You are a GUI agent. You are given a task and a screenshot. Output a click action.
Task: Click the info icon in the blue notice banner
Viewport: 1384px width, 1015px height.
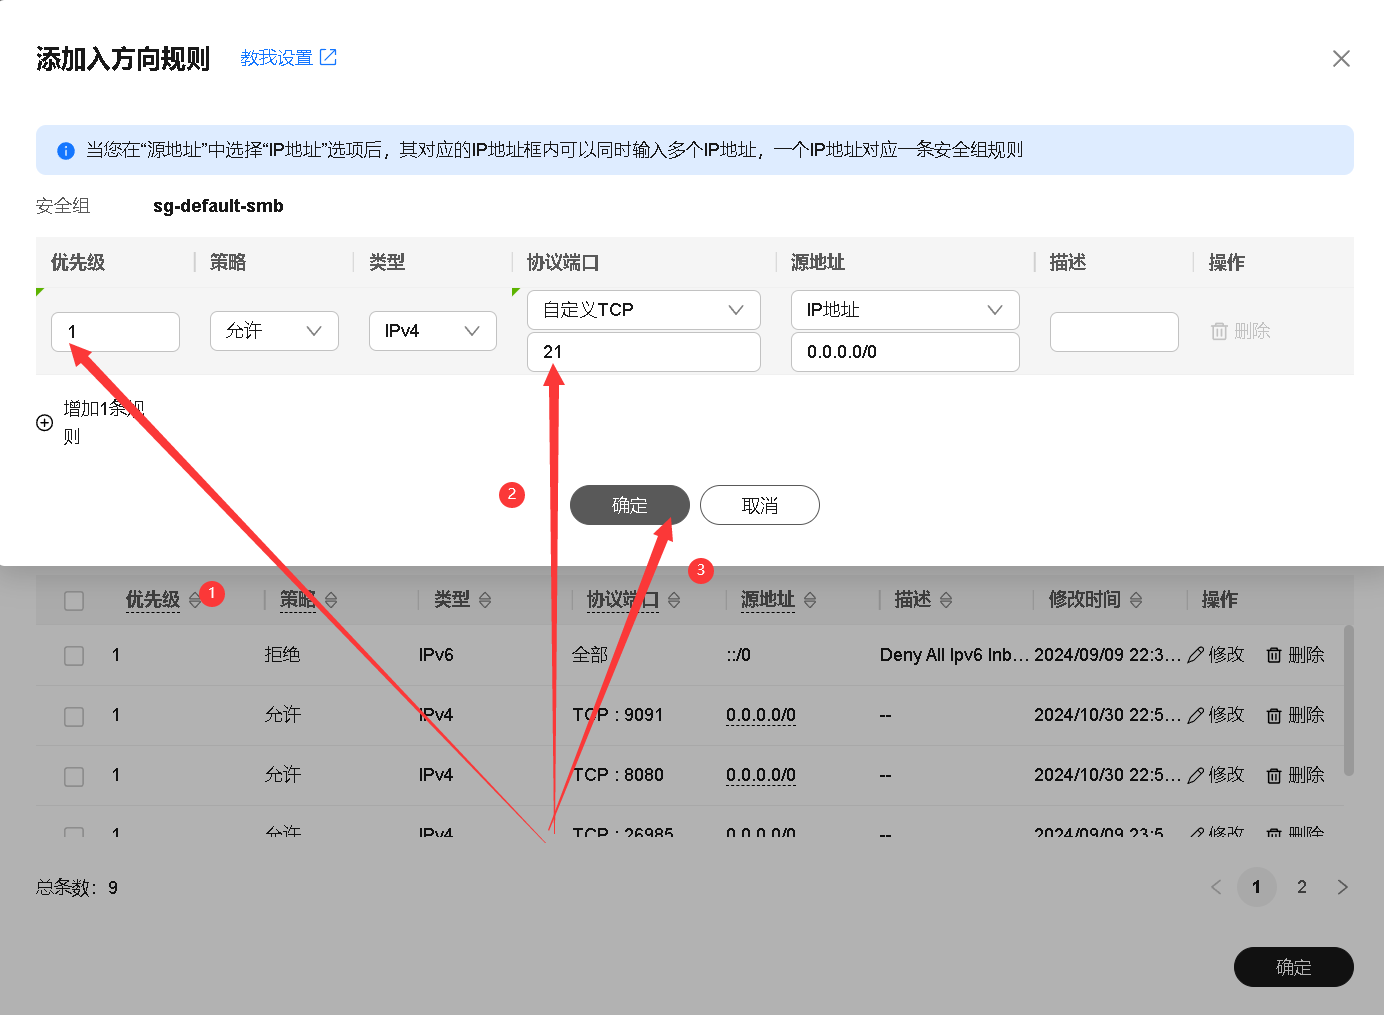click(65, 150)
